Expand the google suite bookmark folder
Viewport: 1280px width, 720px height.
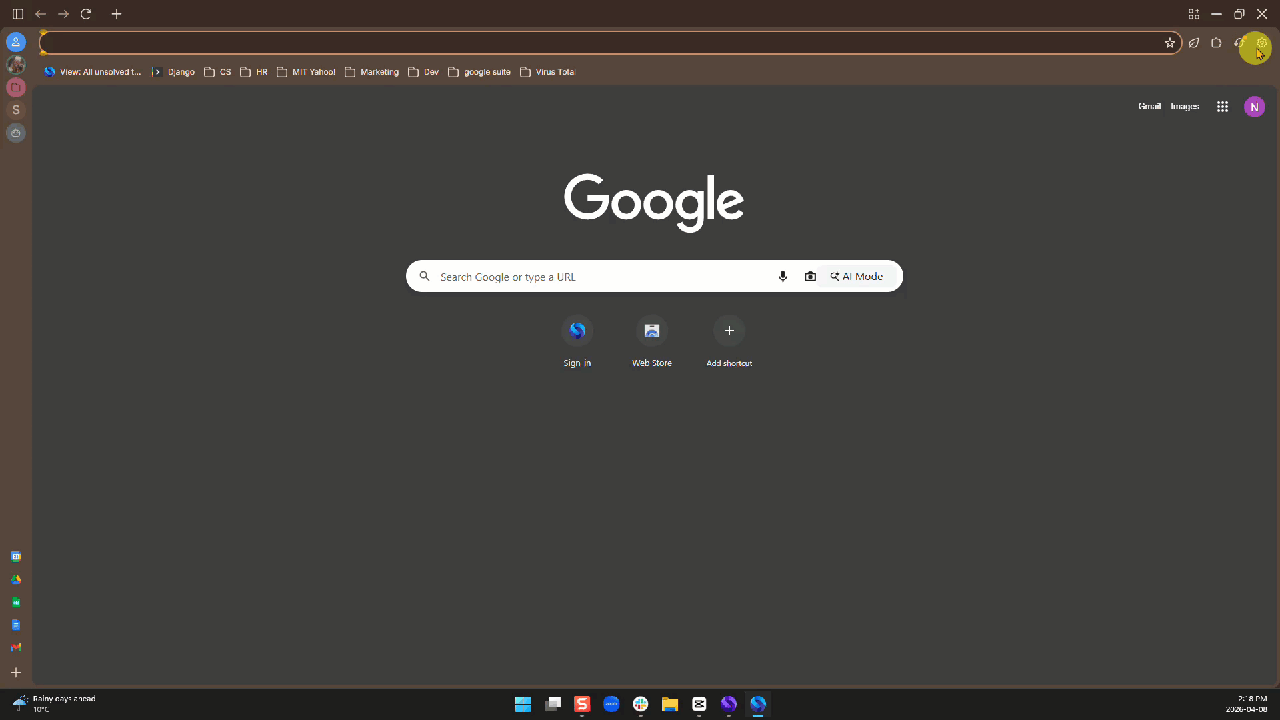click(480, 72)
